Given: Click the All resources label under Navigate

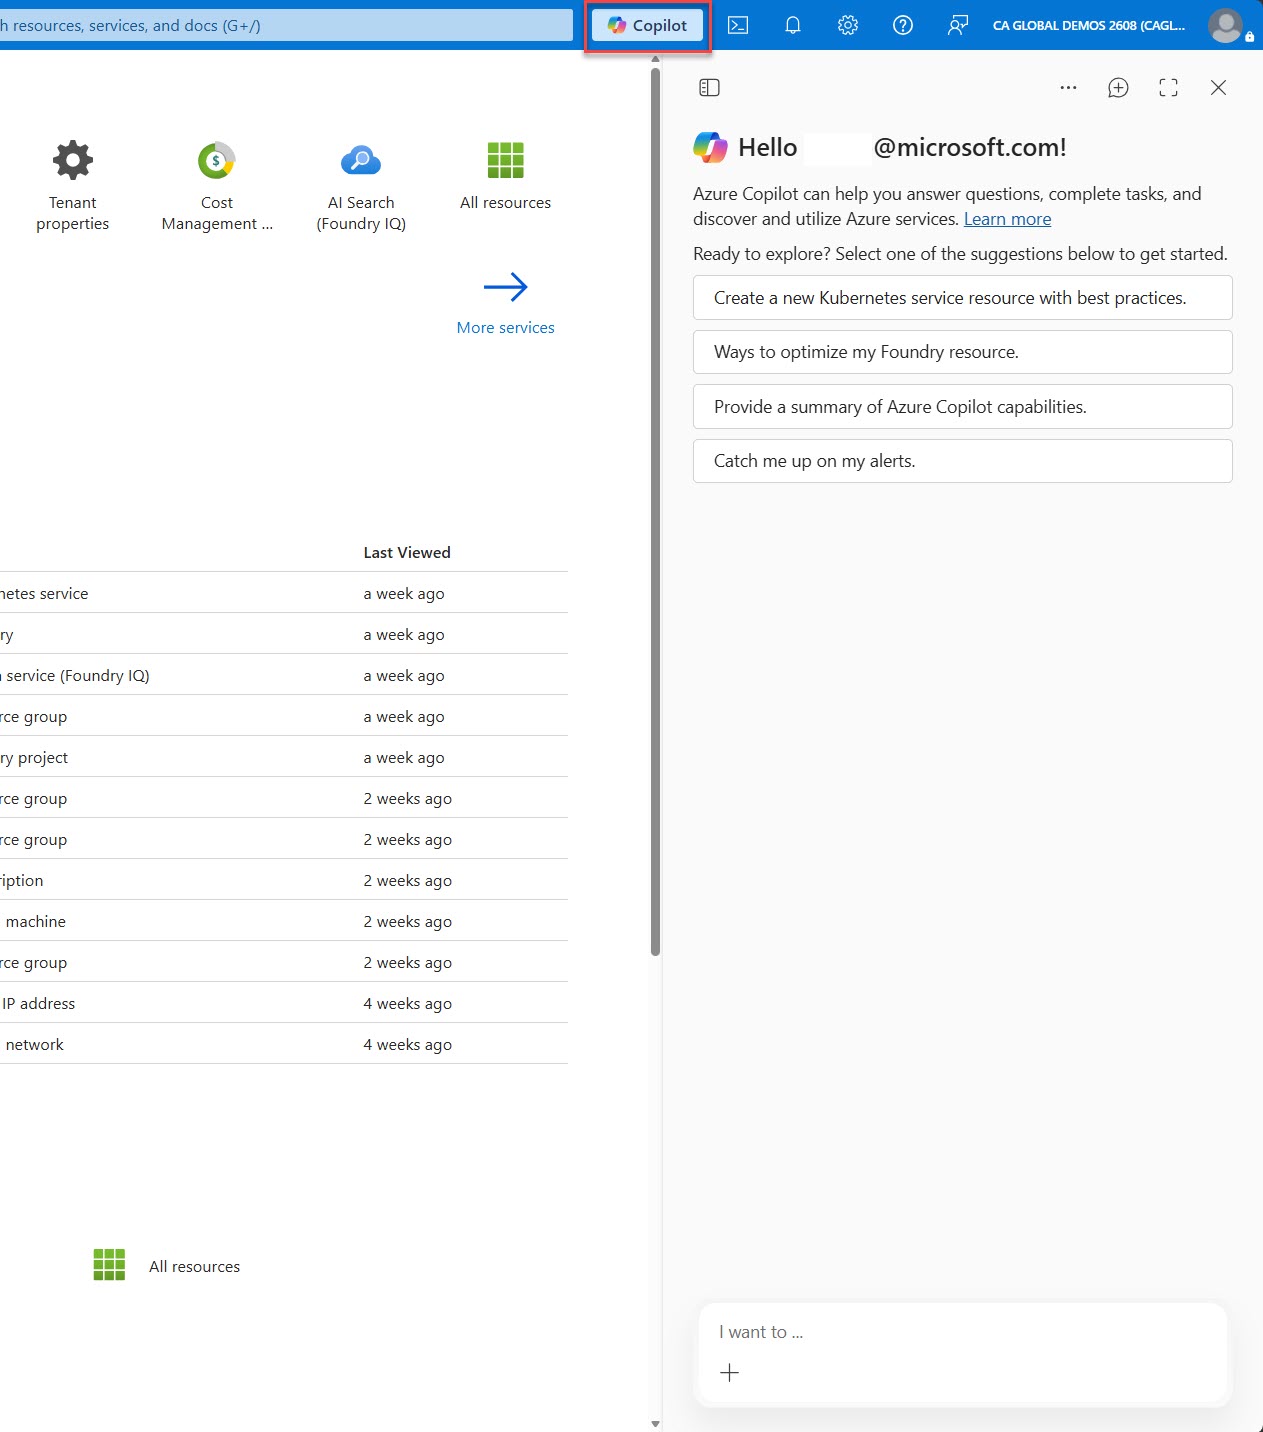Looking at the screenshot, I should point(194,1266).
